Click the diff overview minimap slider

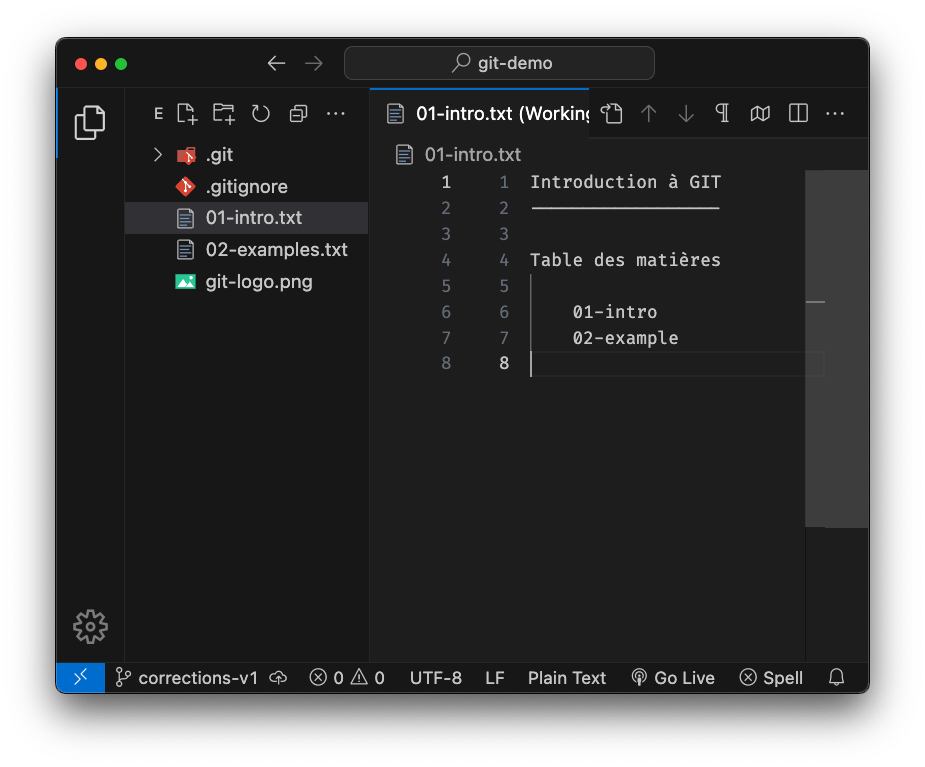tap(836, 349)
